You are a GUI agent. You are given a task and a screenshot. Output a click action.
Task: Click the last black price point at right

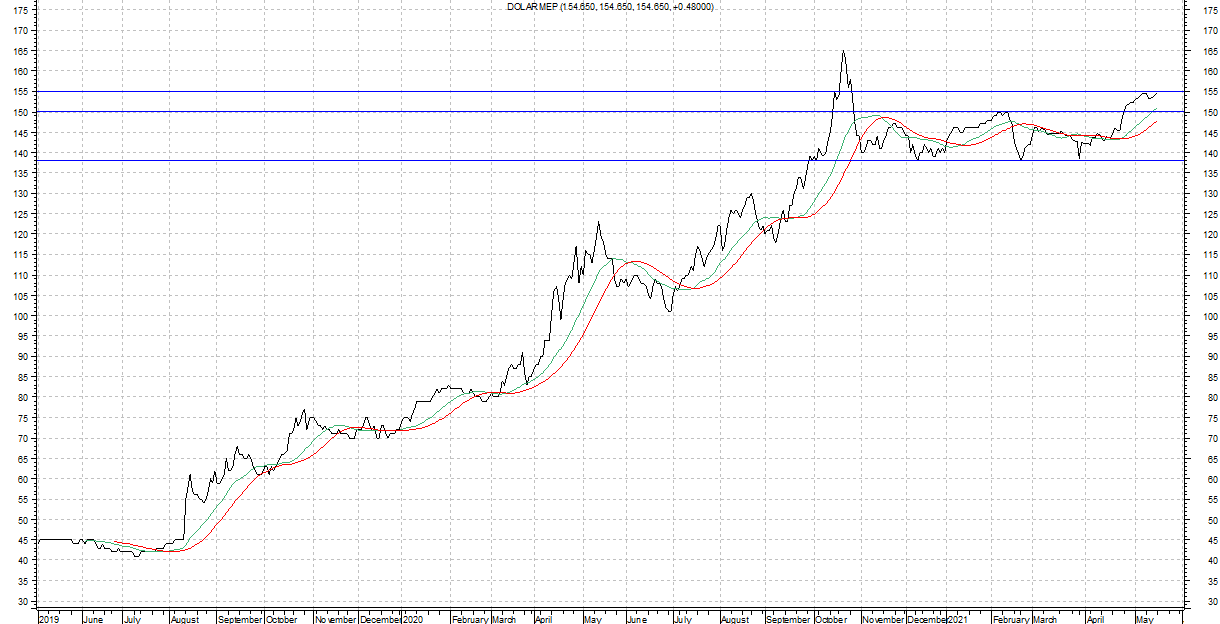pyautogui.click(x=1157, y=92)
